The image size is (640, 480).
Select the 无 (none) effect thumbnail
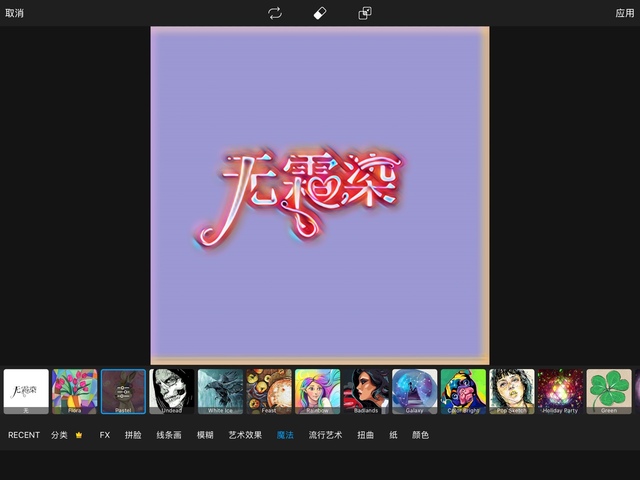click(x=26, y=391)
